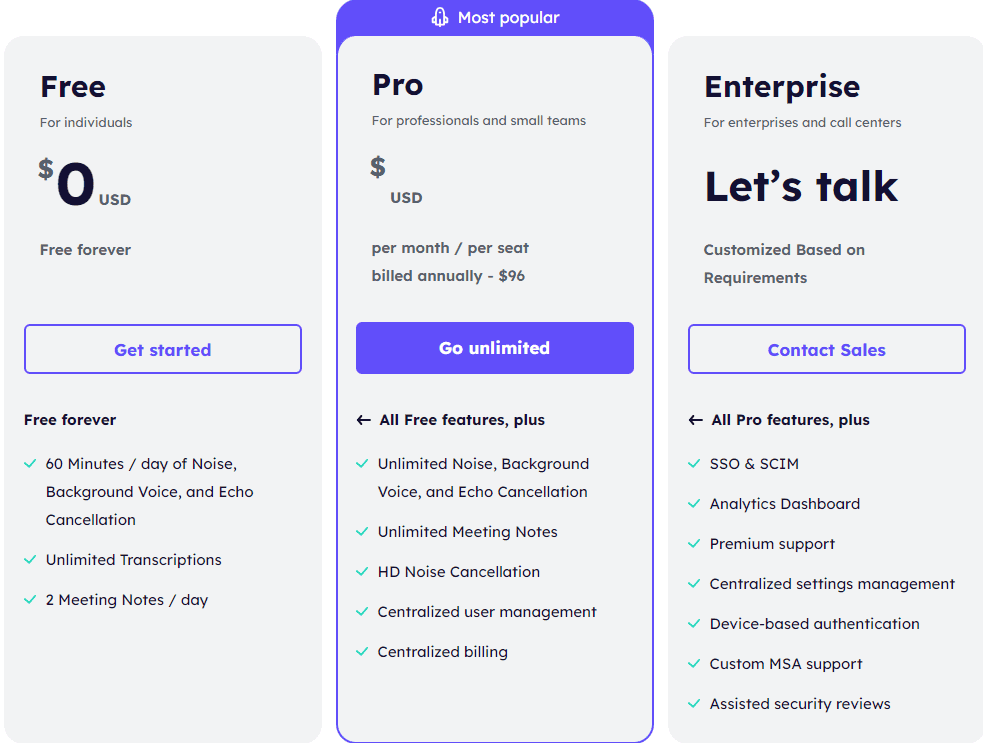Click the checkmark beside Centralized billing
The image size is (983, 743).
click(362, 651)
